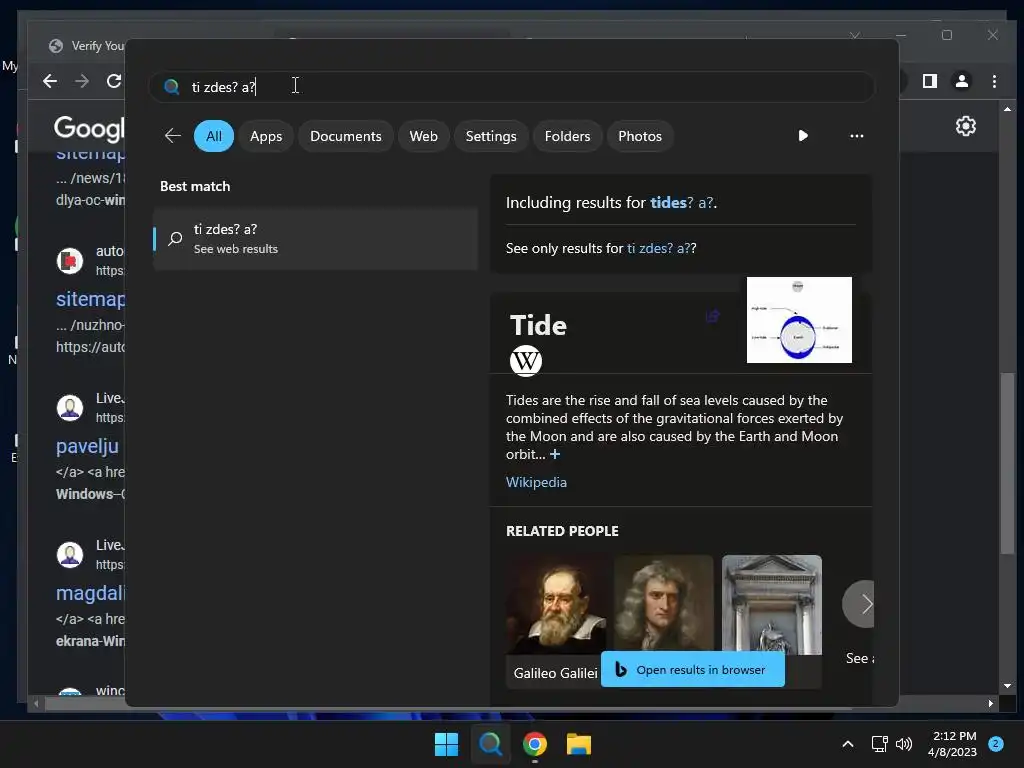Open Chrome profile avatar icon
The height and width of the screenshot is (768, 1024).
click(x=962, y=81)
